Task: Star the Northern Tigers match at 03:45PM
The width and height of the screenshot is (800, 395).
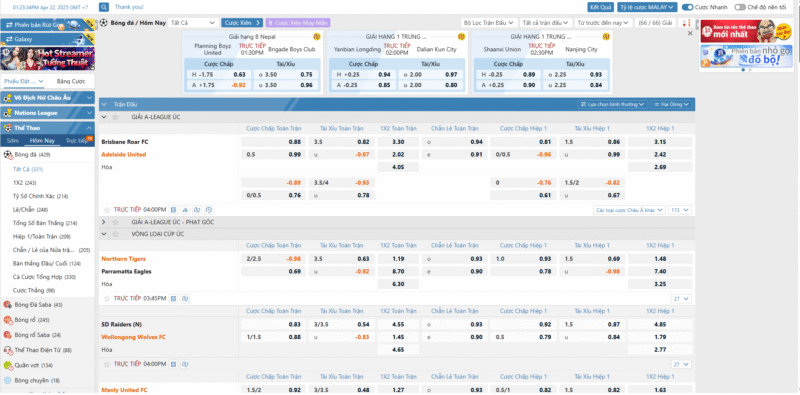Action: pyautogui.click(x=107, y=299)
